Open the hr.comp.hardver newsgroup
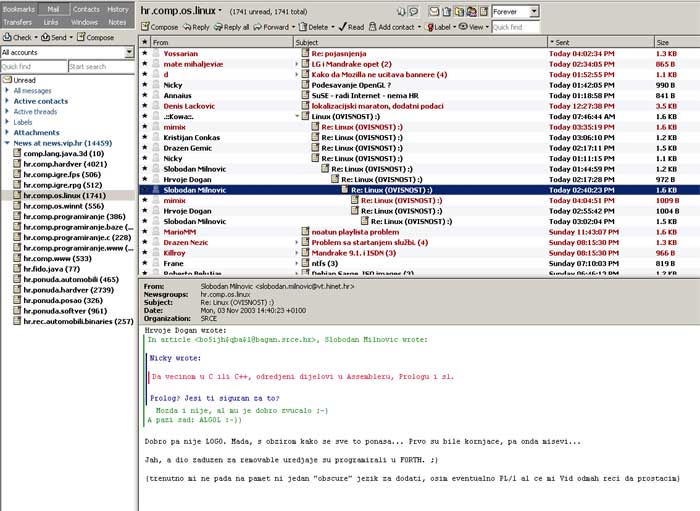This screenshot has width=700, height=511. (65, 164)
